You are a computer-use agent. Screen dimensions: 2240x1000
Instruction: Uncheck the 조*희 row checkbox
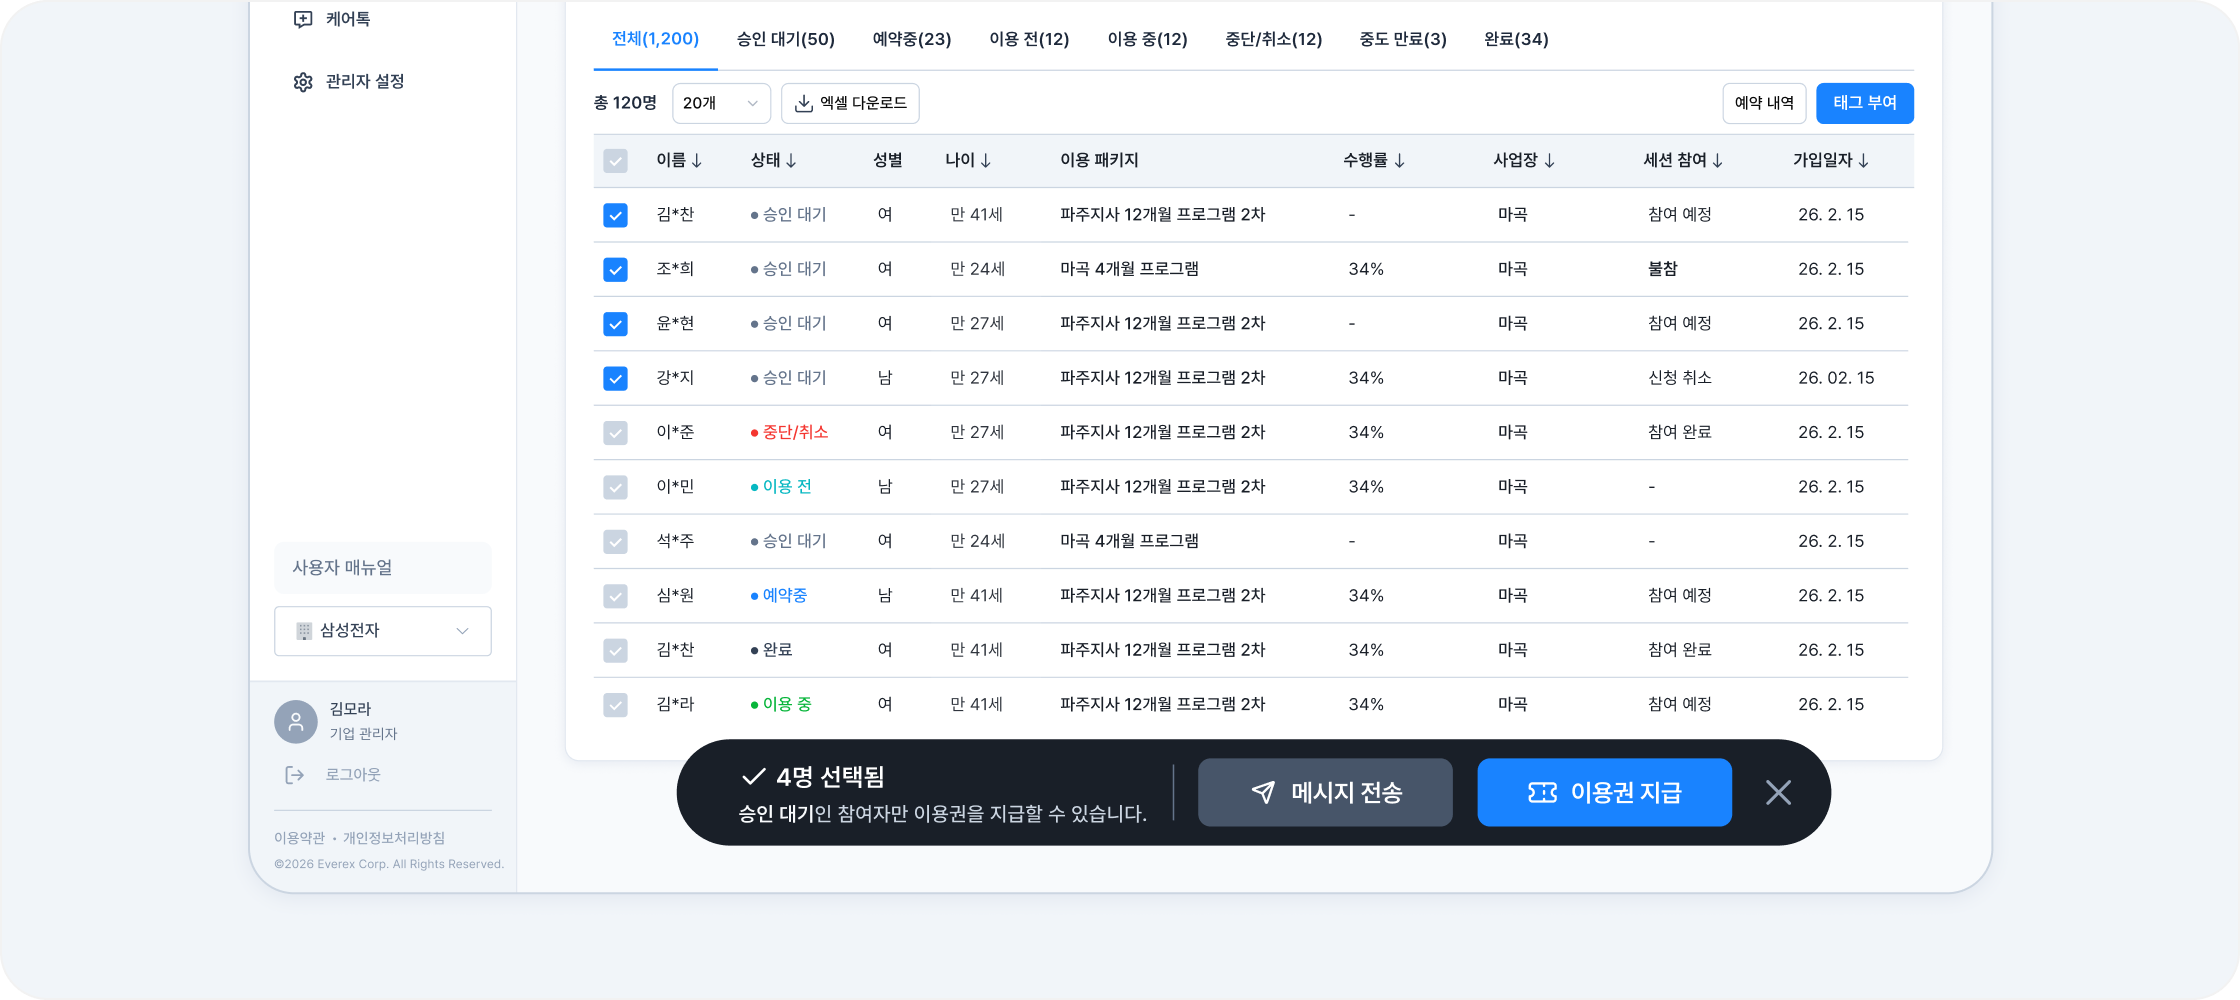(x=615, y=270)
